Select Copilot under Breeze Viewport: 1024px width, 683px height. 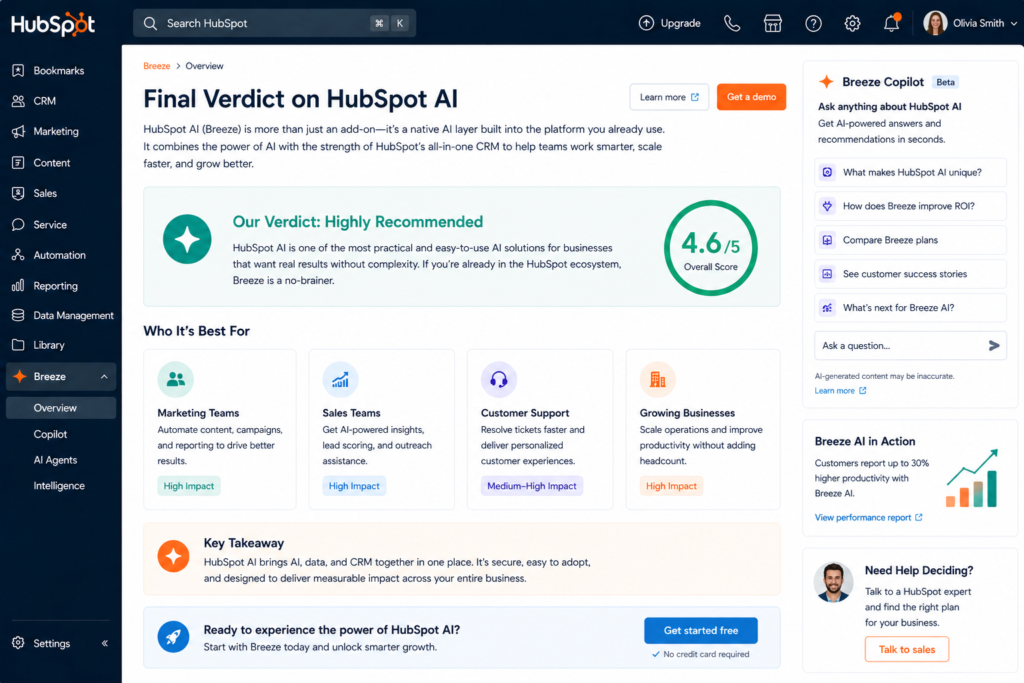(x=50, y=434)
